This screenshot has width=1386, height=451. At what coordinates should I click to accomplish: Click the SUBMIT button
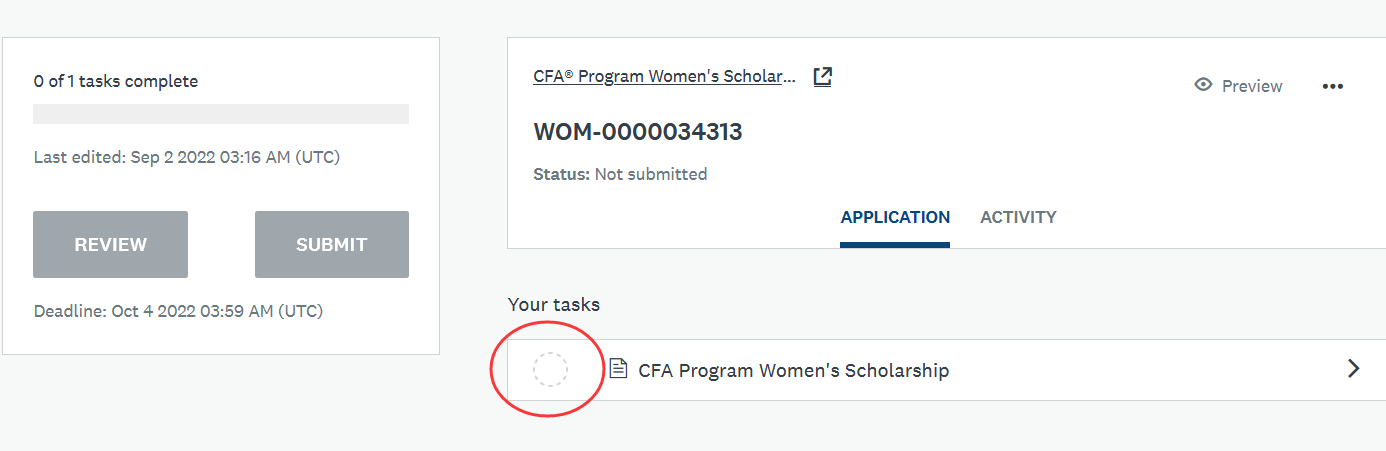[x=332, y=244]
